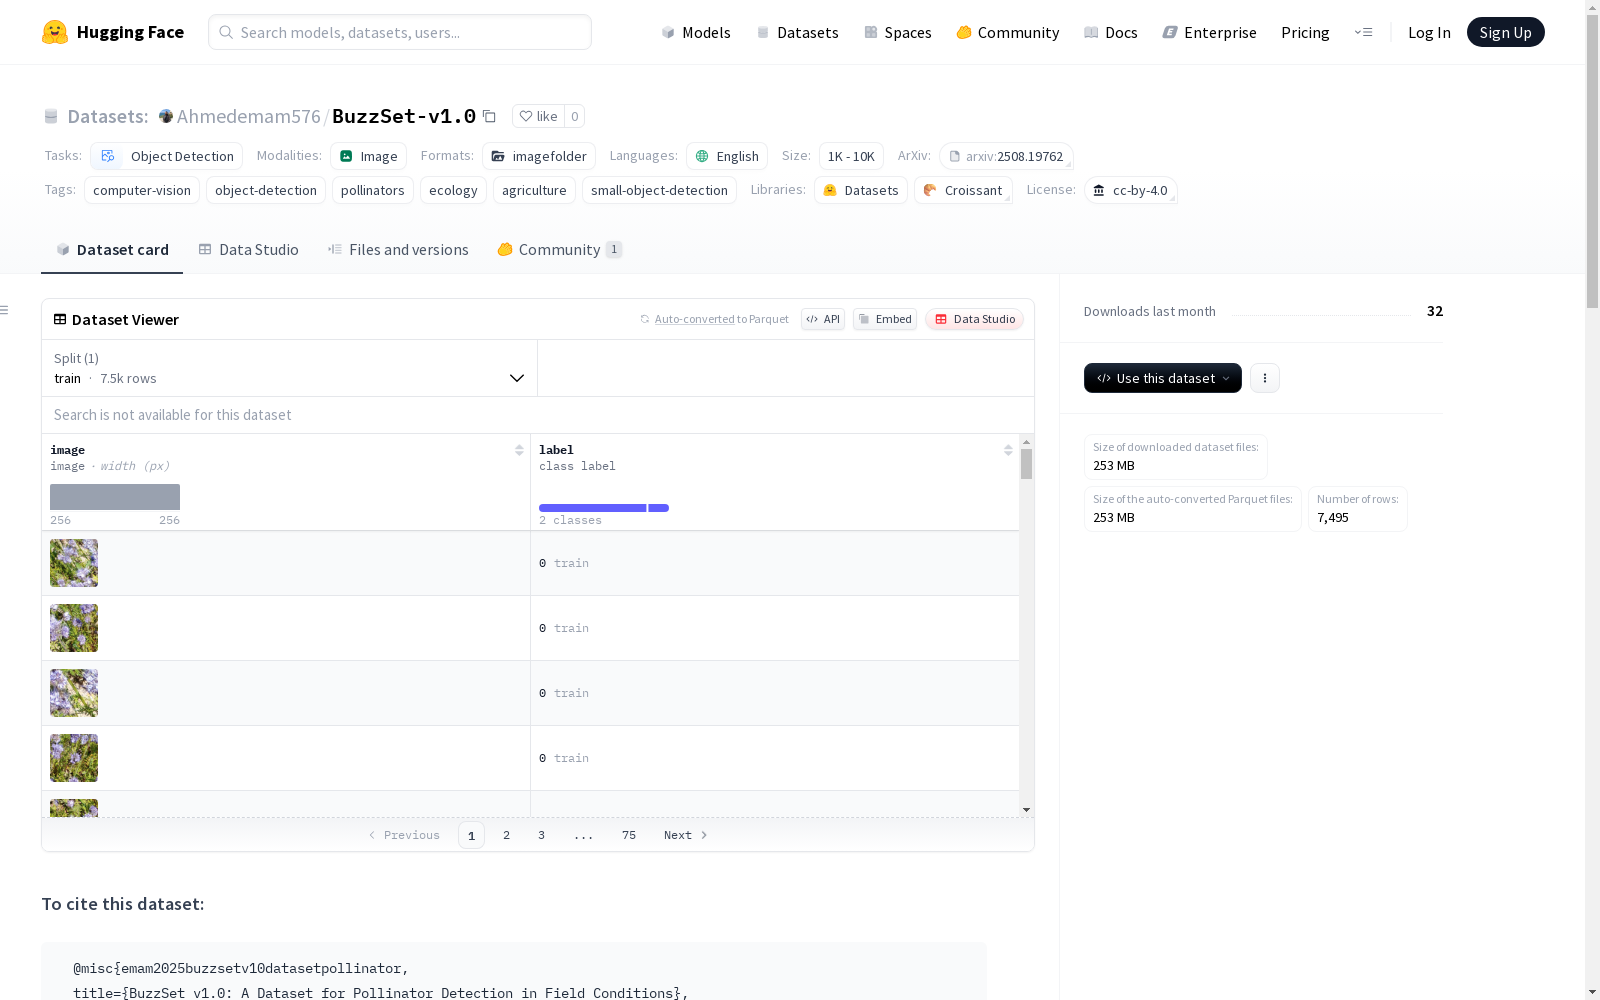The image size is (1600, 1000).
Task: Open the Ahmedemam576 user profile link
Action: coord(249,116)
